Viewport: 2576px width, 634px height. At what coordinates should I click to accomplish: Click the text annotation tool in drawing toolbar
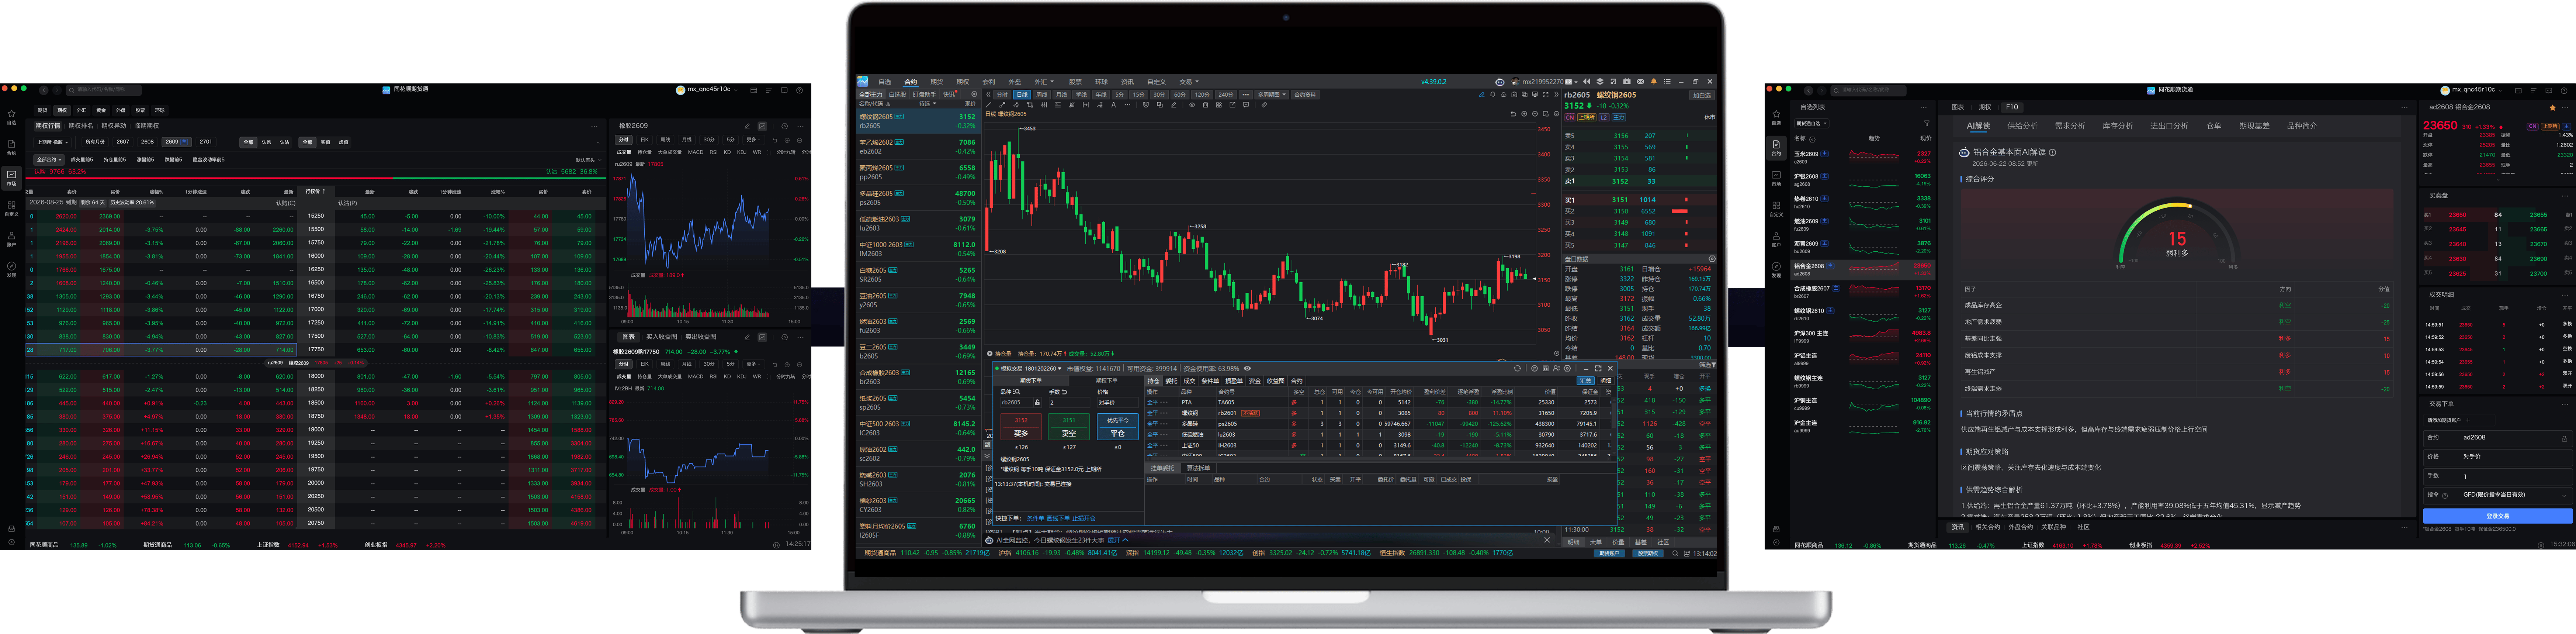point(1114,105)
